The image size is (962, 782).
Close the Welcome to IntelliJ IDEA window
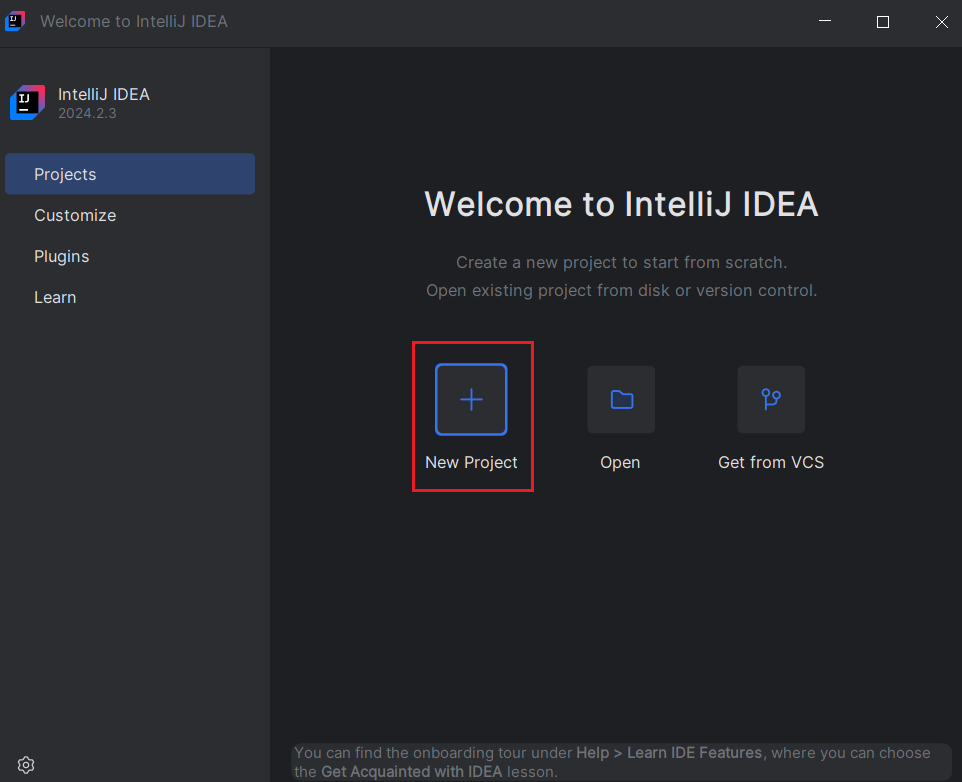point(942,22)
